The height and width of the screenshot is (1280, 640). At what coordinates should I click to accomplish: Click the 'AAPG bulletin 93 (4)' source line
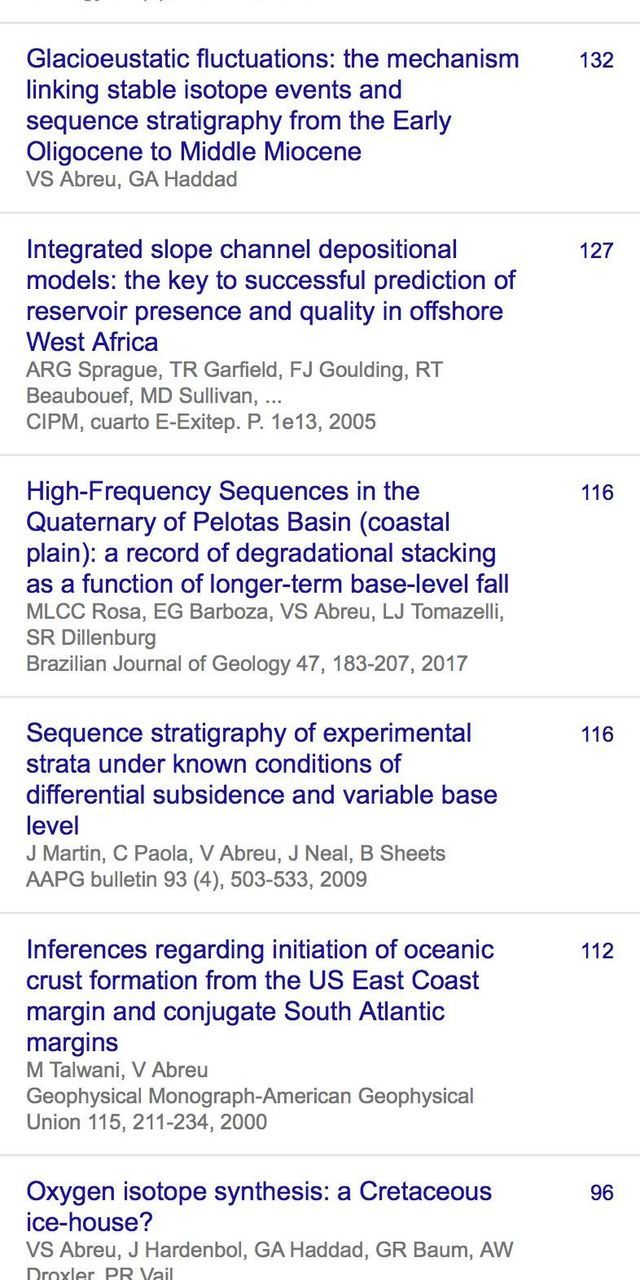(x=196, y=880)
